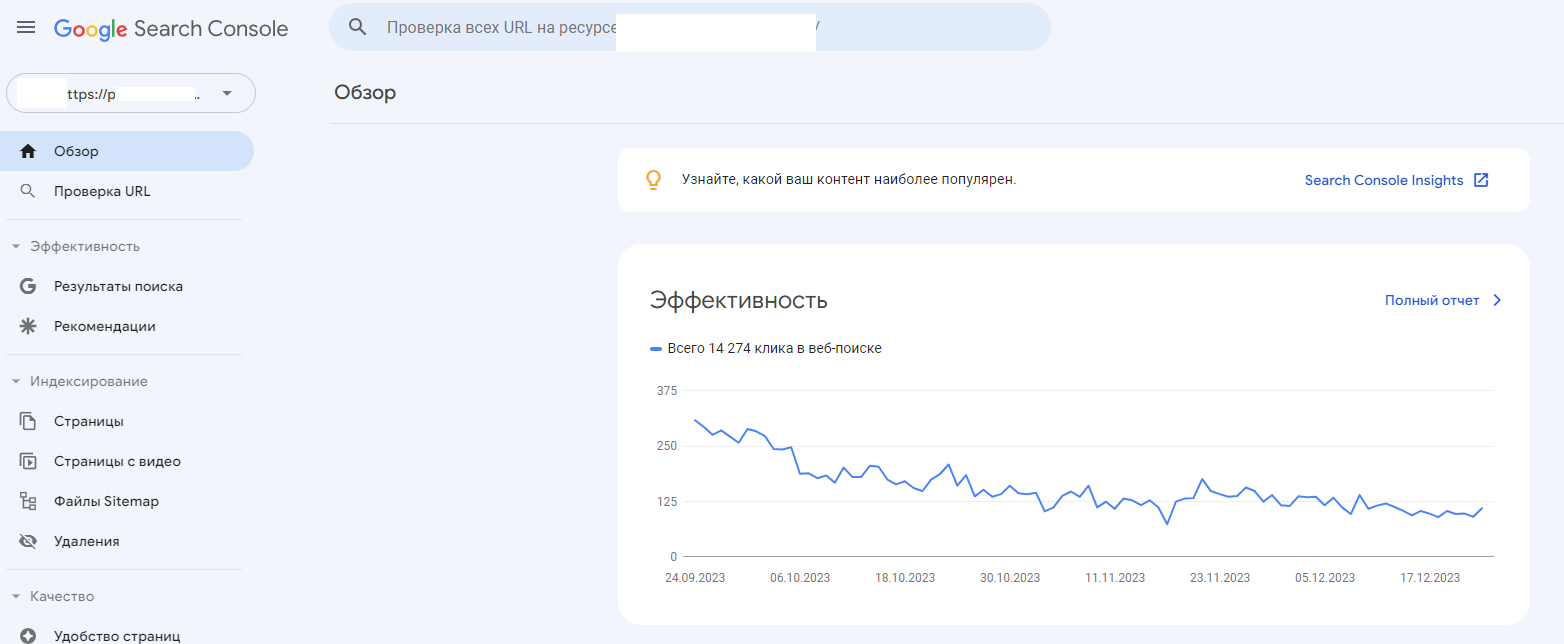Click the sitemap icon beside Файлы Sitemap

coord(28,501)
